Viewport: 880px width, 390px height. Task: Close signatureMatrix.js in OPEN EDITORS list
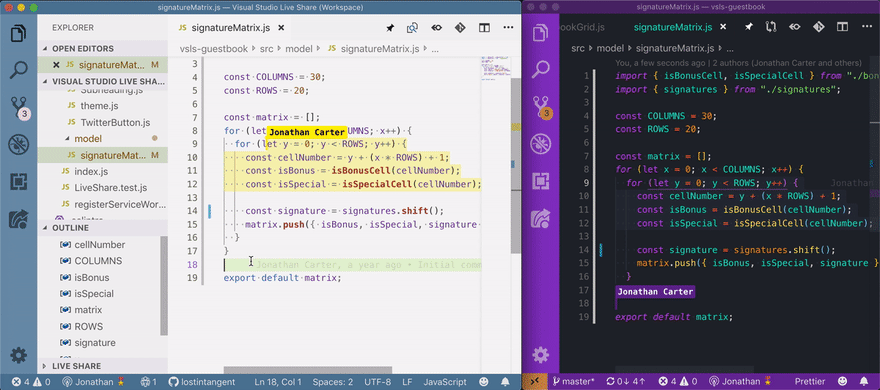click(56, 65)
